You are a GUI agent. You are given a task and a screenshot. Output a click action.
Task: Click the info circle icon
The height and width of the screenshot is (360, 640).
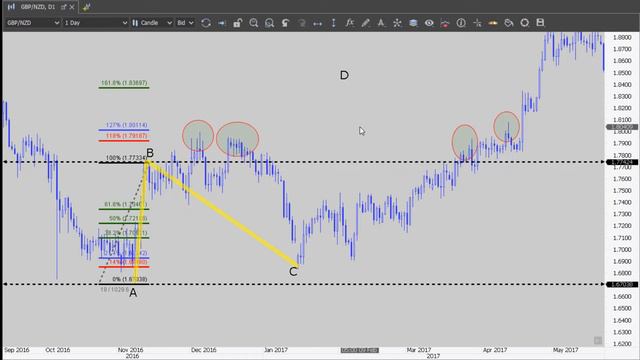(x=461, y=23)
